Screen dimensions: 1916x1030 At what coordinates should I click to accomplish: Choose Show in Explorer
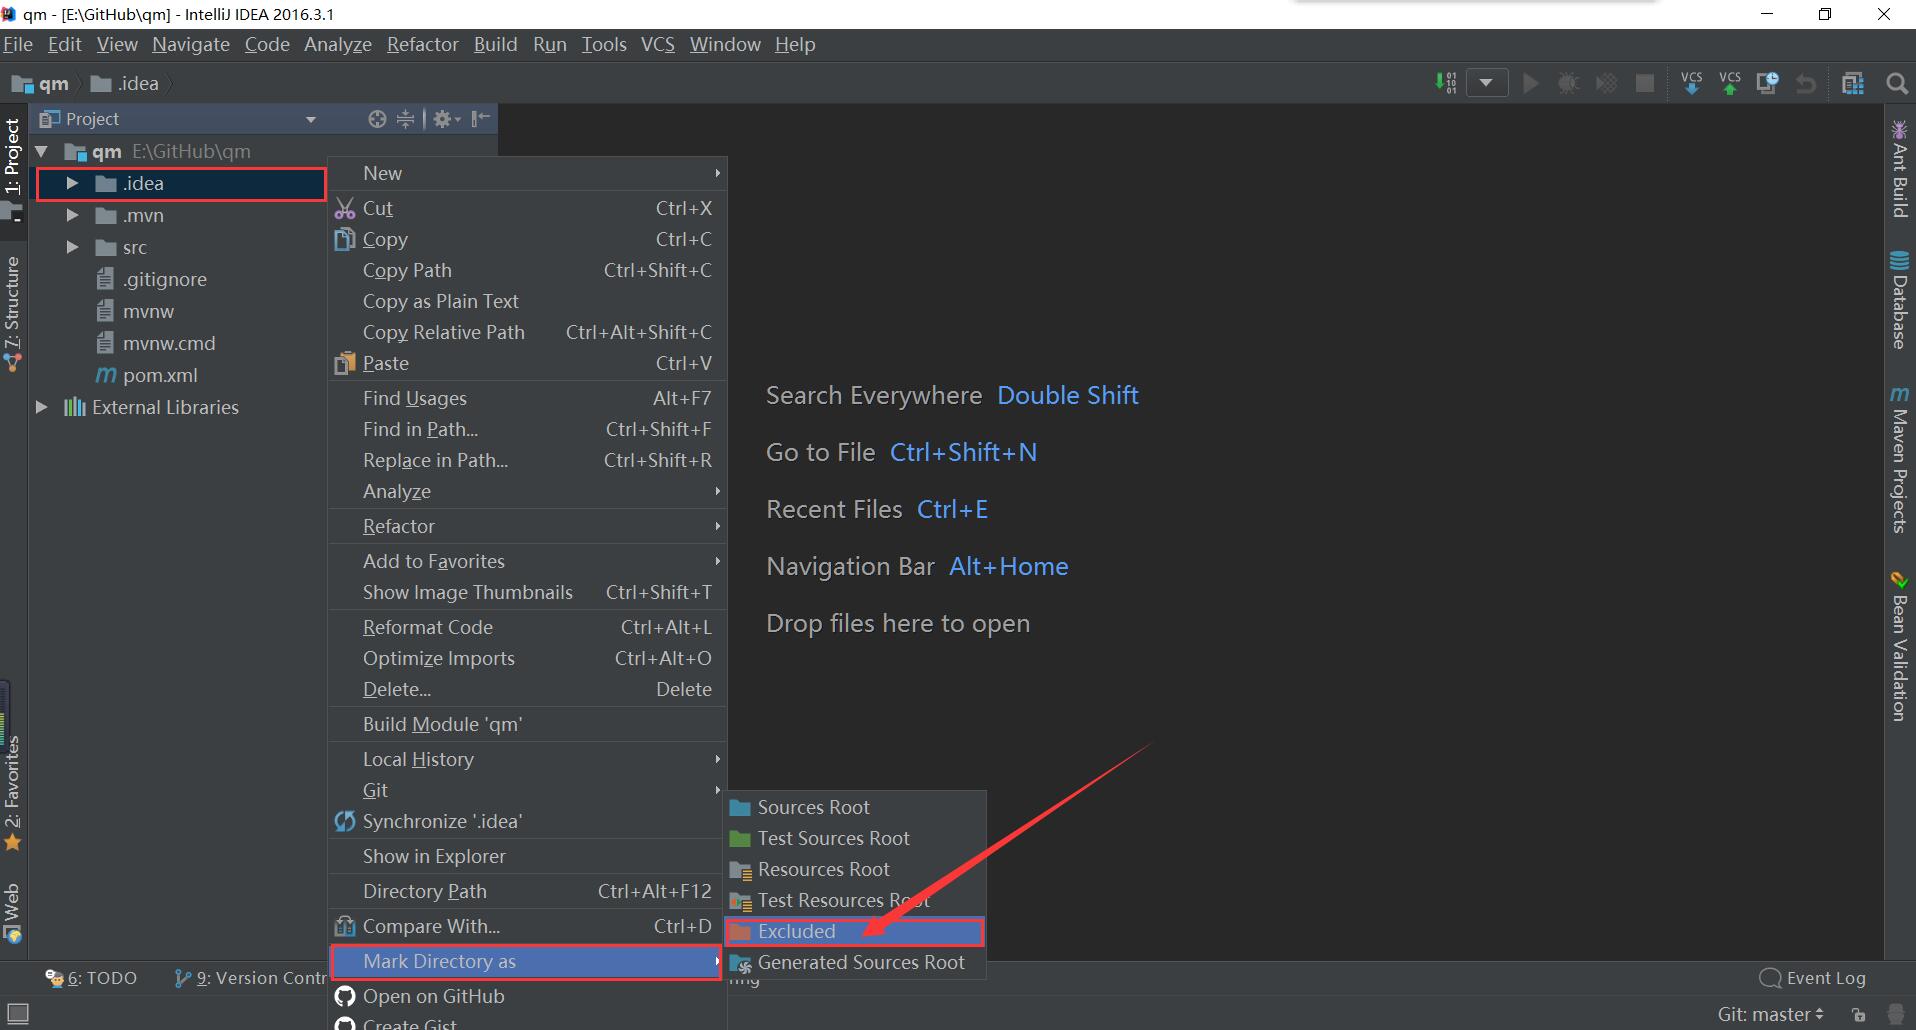point(527,856)
